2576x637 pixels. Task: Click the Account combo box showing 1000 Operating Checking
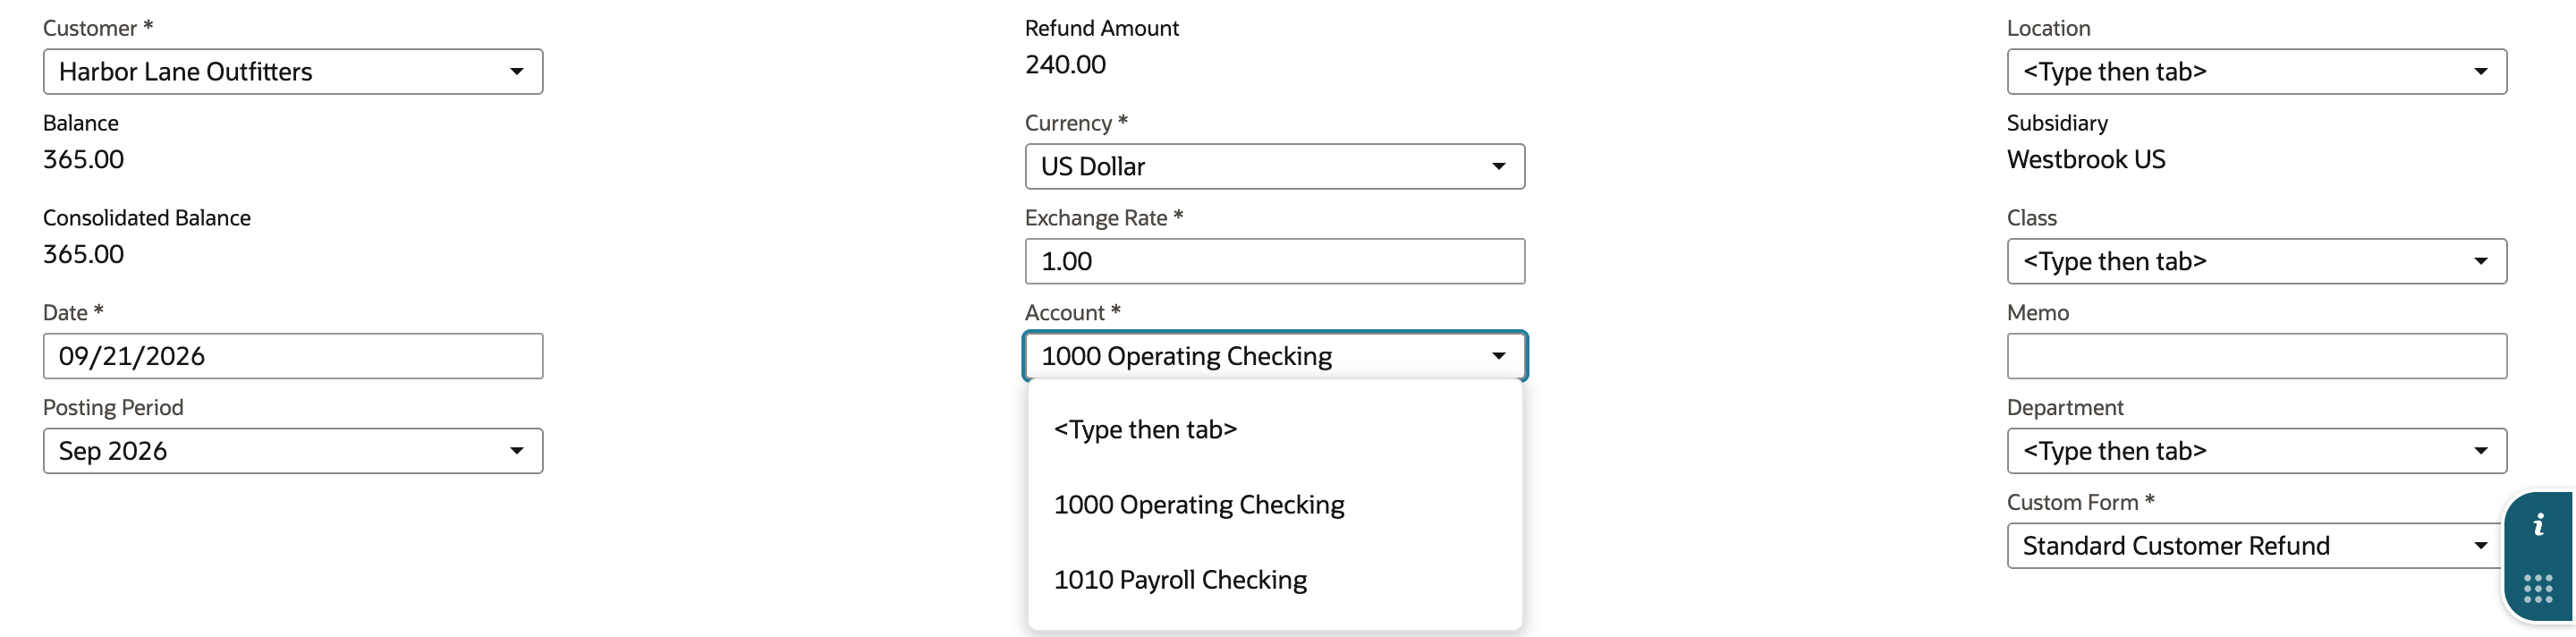pos(1275,356)
